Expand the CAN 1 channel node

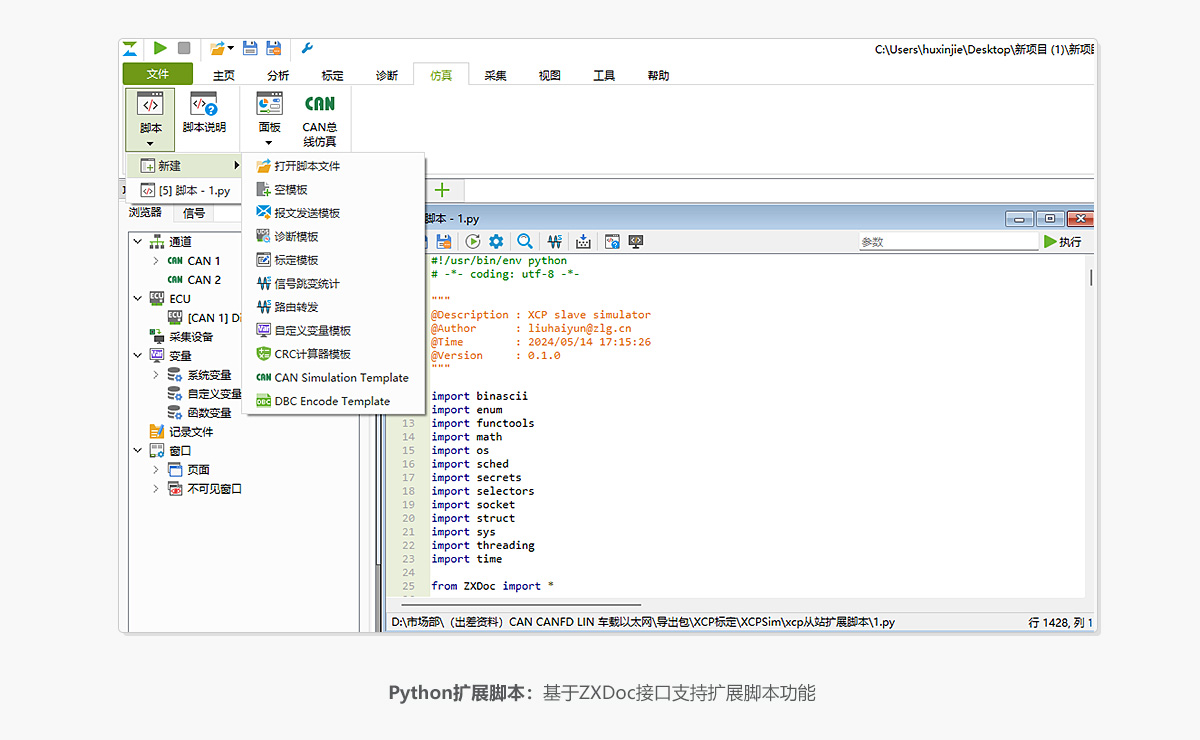[156, 261]
